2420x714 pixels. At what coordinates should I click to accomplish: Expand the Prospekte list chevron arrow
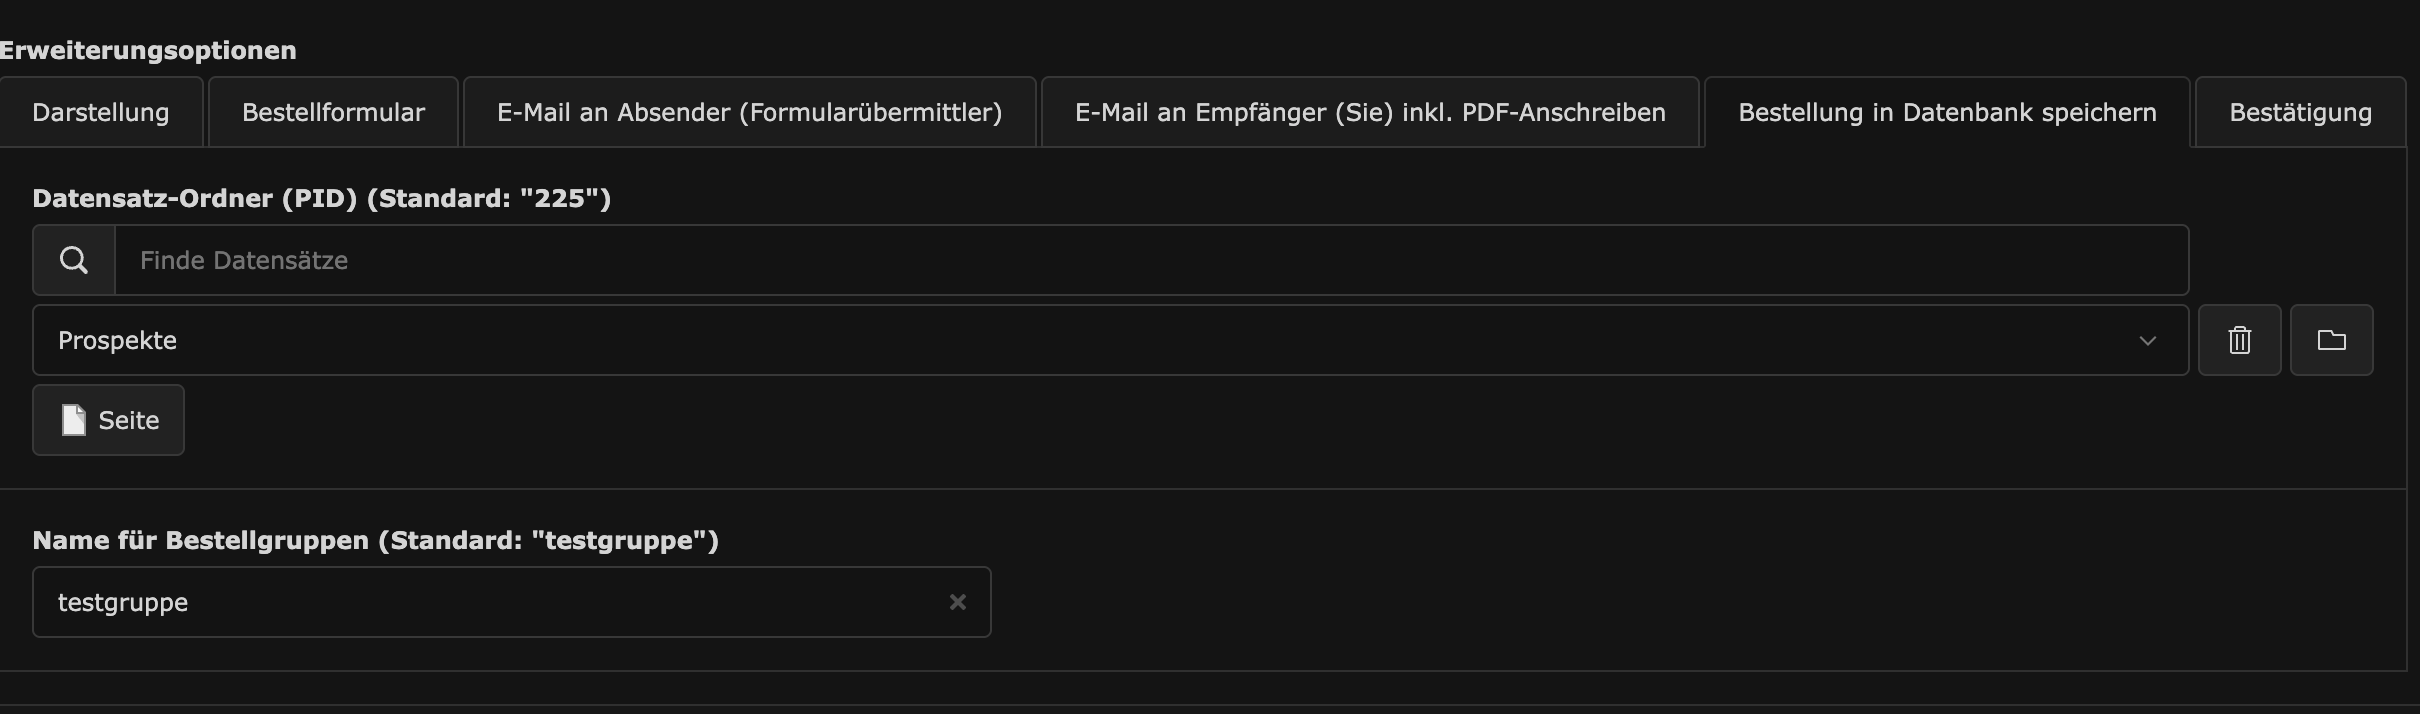pyautogui.click(x=2147, y=341)
